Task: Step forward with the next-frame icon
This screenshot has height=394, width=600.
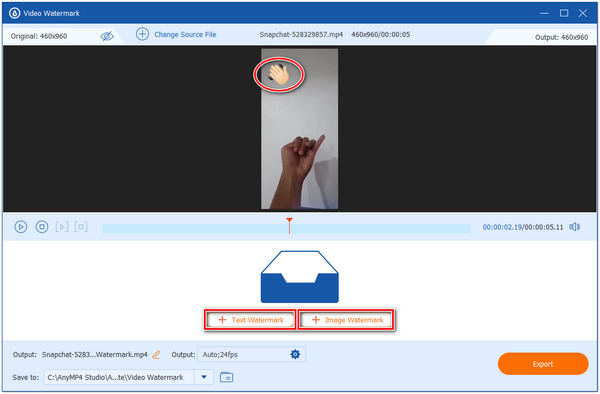Action: click(x=62, y=227)
